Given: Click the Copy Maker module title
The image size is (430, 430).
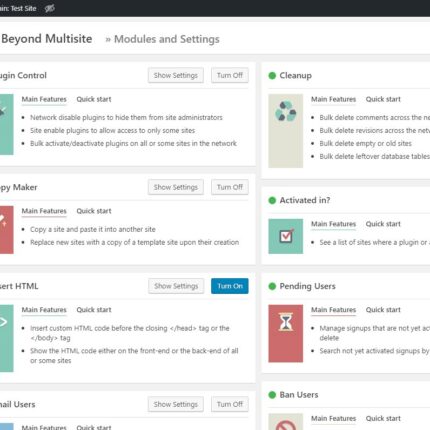Looking at the screenshot, I should coord(19,187).
